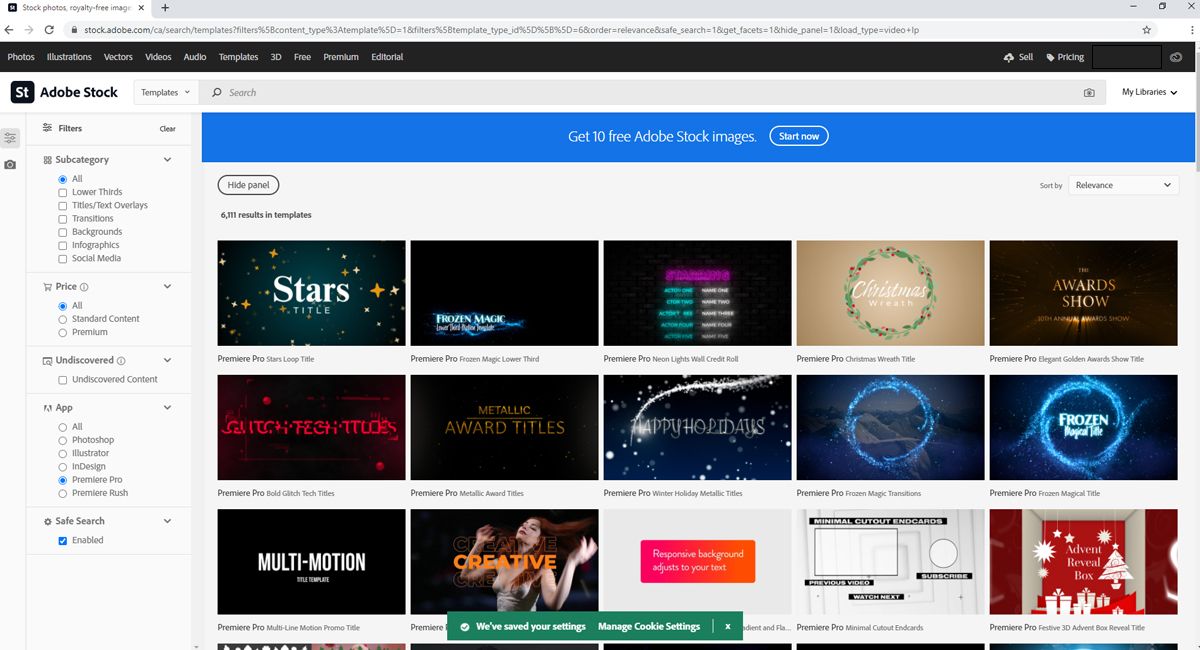Image resolution: width=1200 pixels, height=650 pixels.
Task: Click the Start now button
Action: 798,136
